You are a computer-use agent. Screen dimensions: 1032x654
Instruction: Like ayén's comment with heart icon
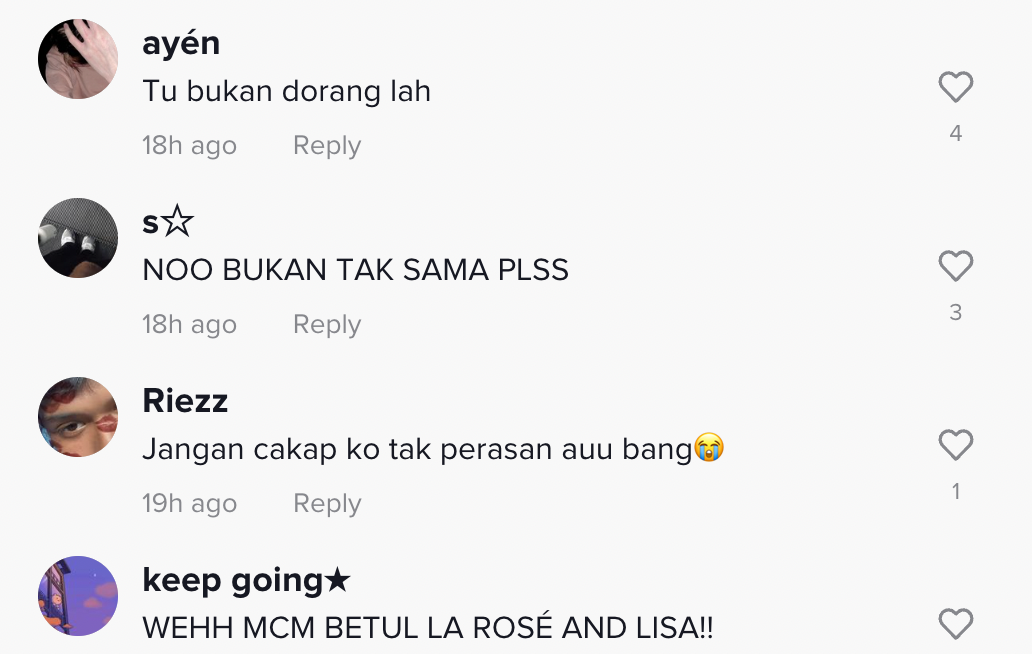pos(956,87)
